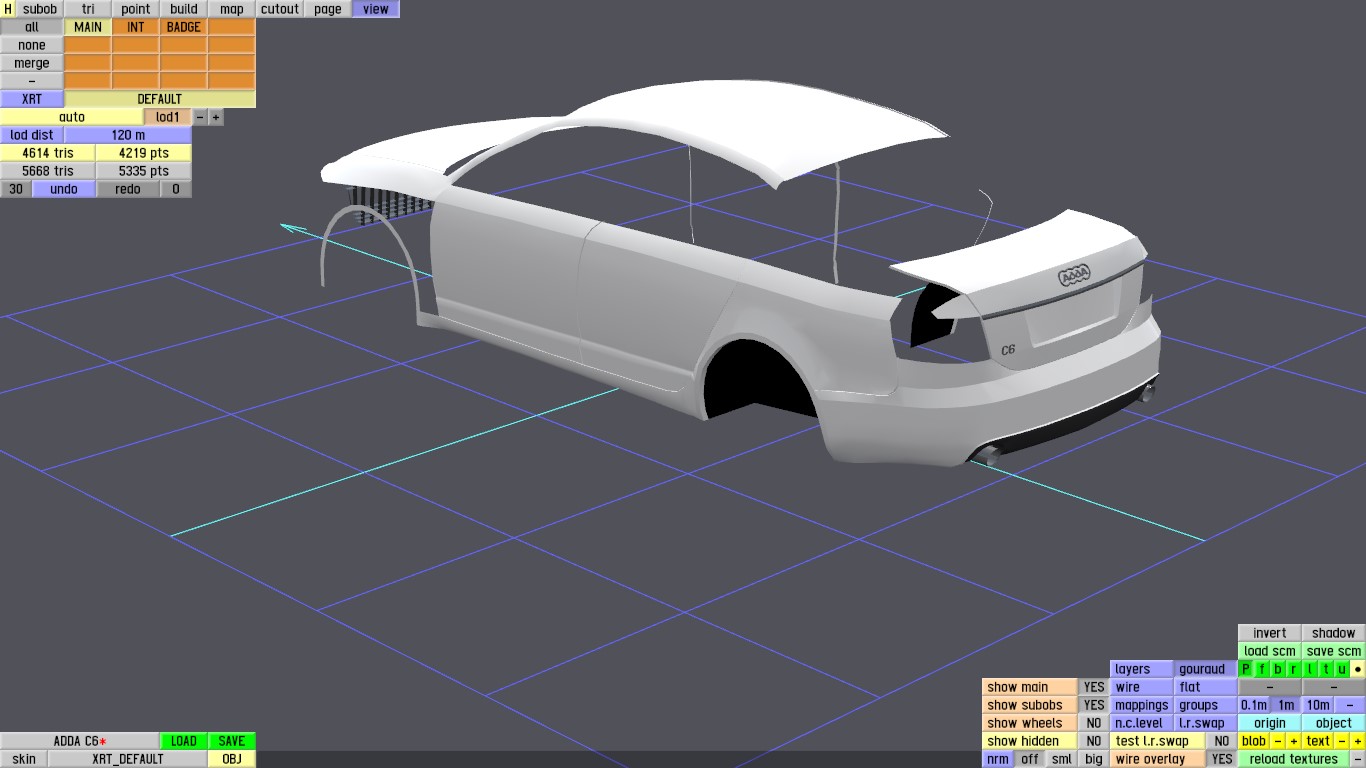
Task: Click the load scm button
Action: 1270,651
